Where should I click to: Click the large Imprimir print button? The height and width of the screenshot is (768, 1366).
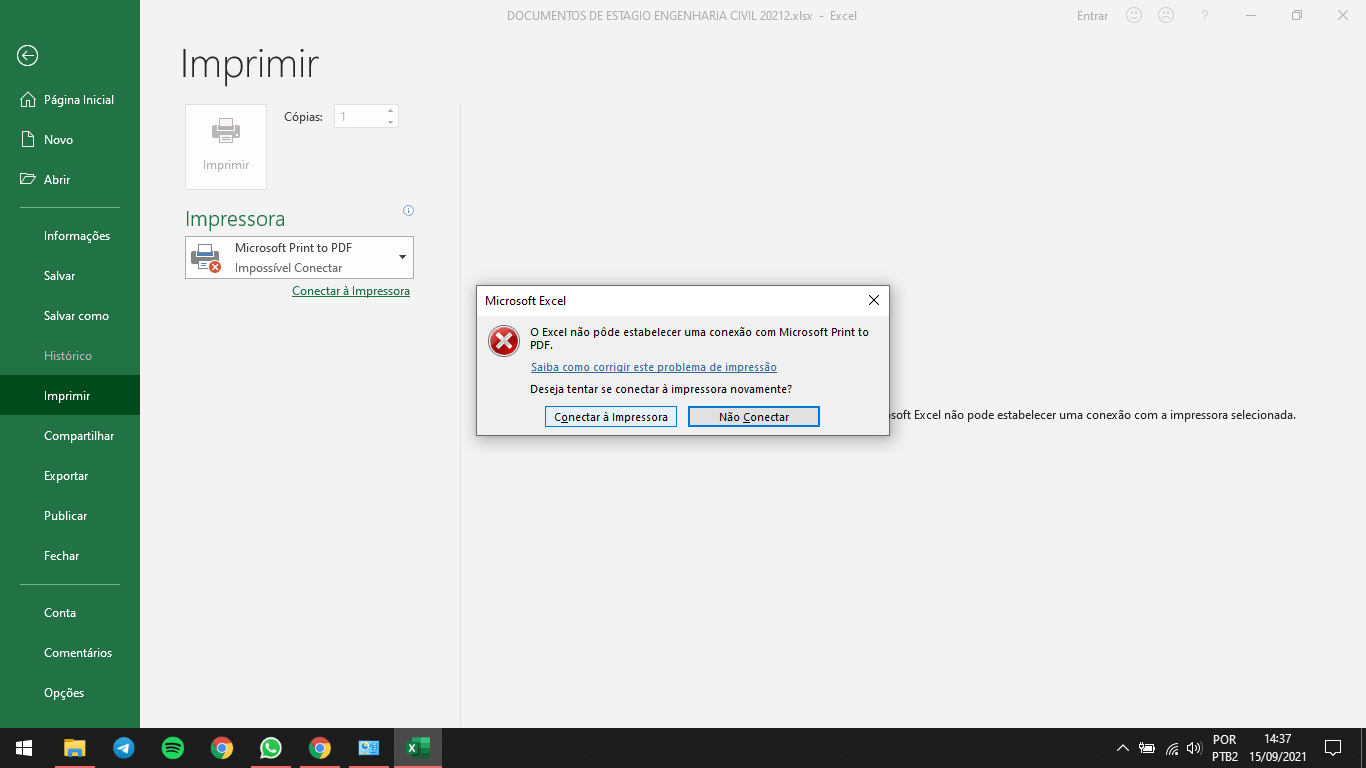226,147
